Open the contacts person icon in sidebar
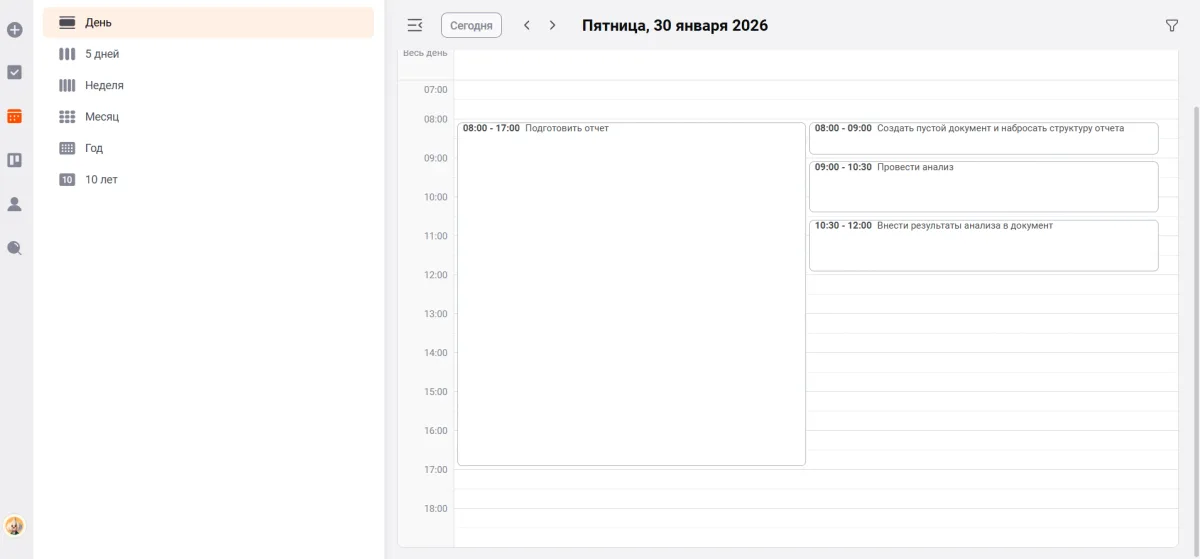Image resolution: width=1200 pixels, height=559 pixels. tap(15, 204)
